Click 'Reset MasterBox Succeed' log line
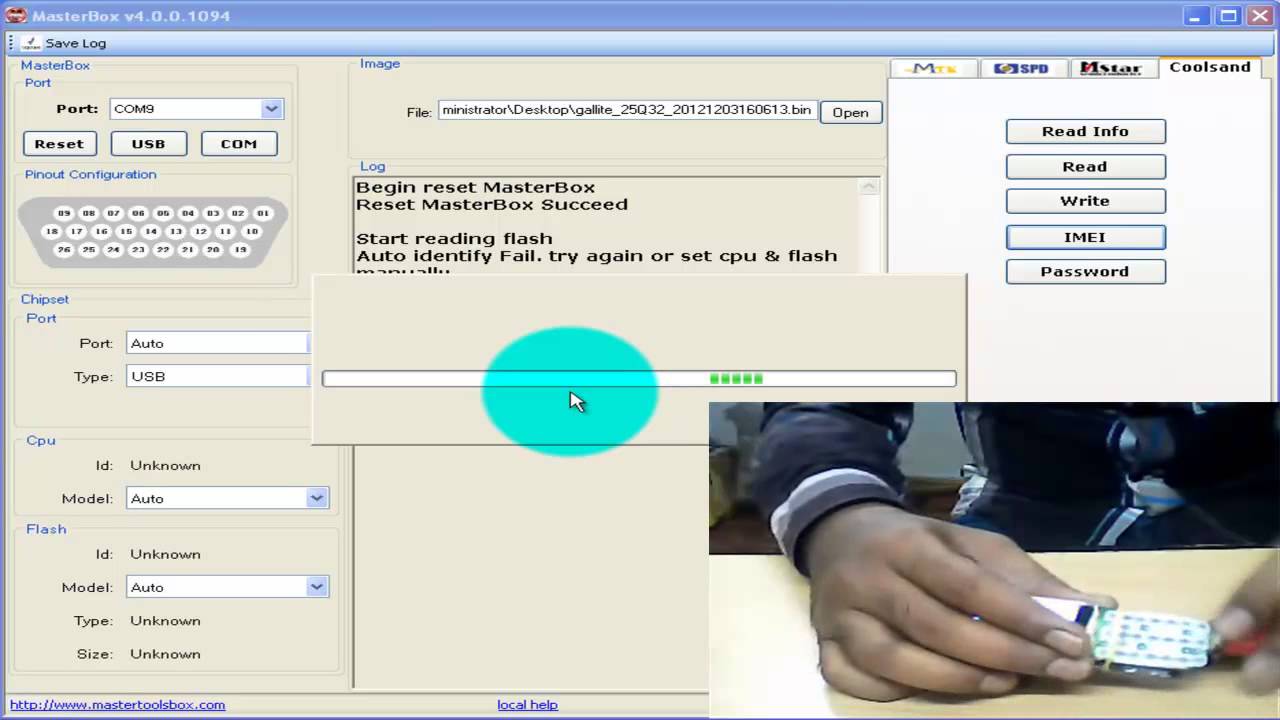Viewport: 1280px width, 720px height. pyautogui.click(x=492, y=204)
